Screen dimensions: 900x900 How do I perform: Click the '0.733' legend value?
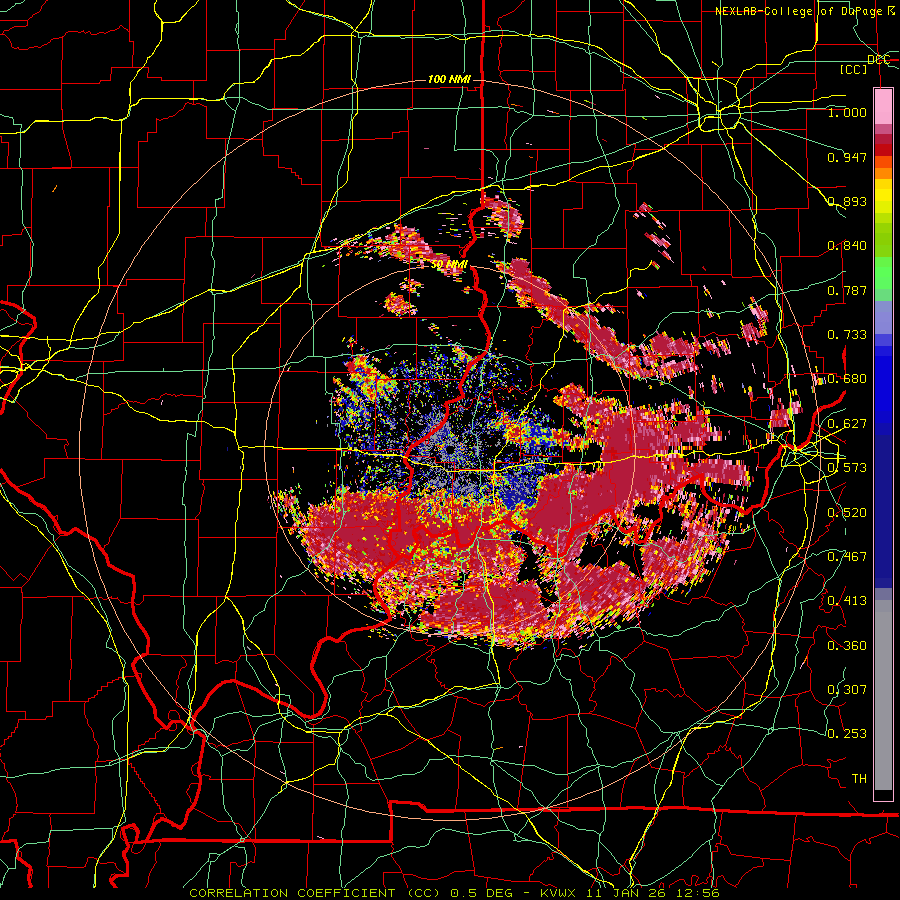pyautogui.click(x=847, y=335)
